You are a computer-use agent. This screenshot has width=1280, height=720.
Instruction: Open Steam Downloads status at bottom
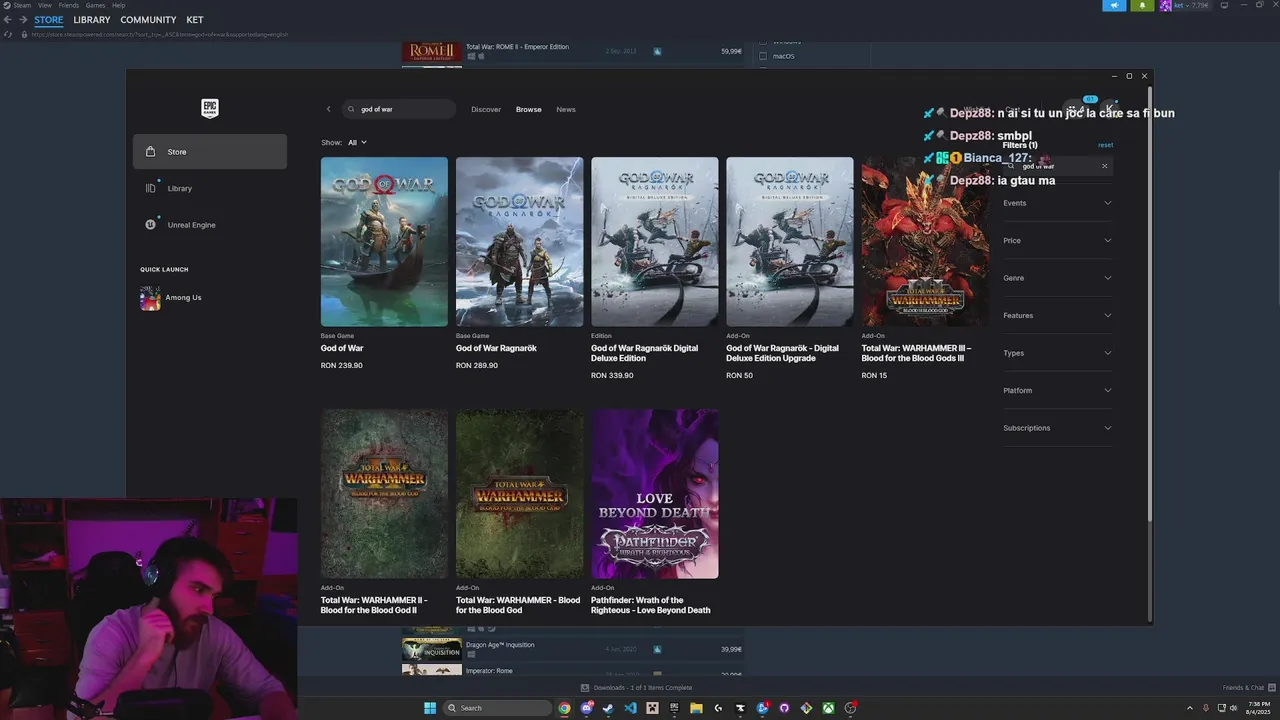(637, 688)
